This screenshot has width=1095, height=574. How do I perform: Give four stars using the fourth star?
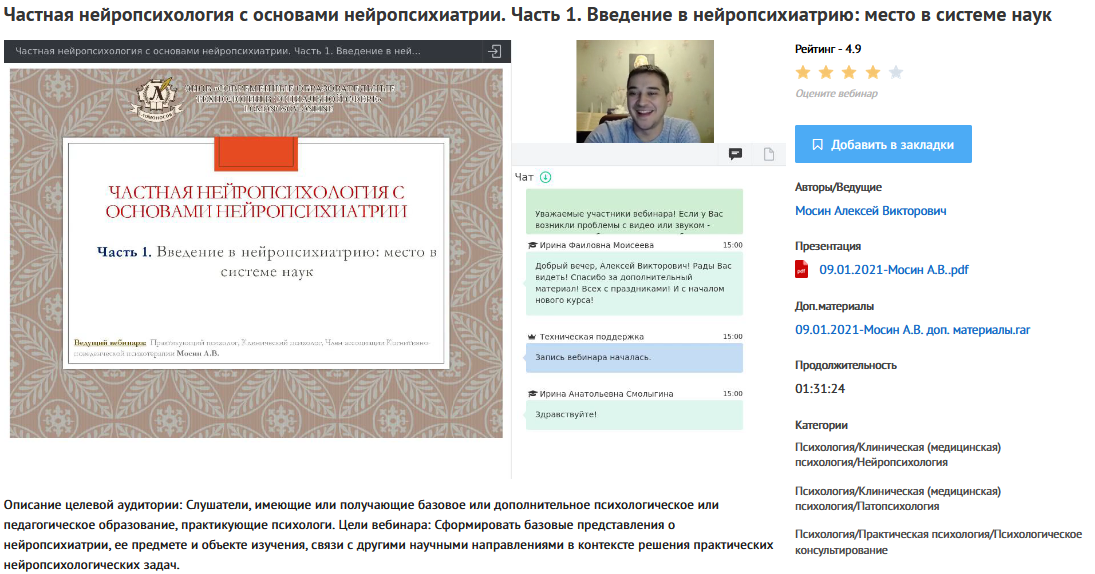[872, 72]
